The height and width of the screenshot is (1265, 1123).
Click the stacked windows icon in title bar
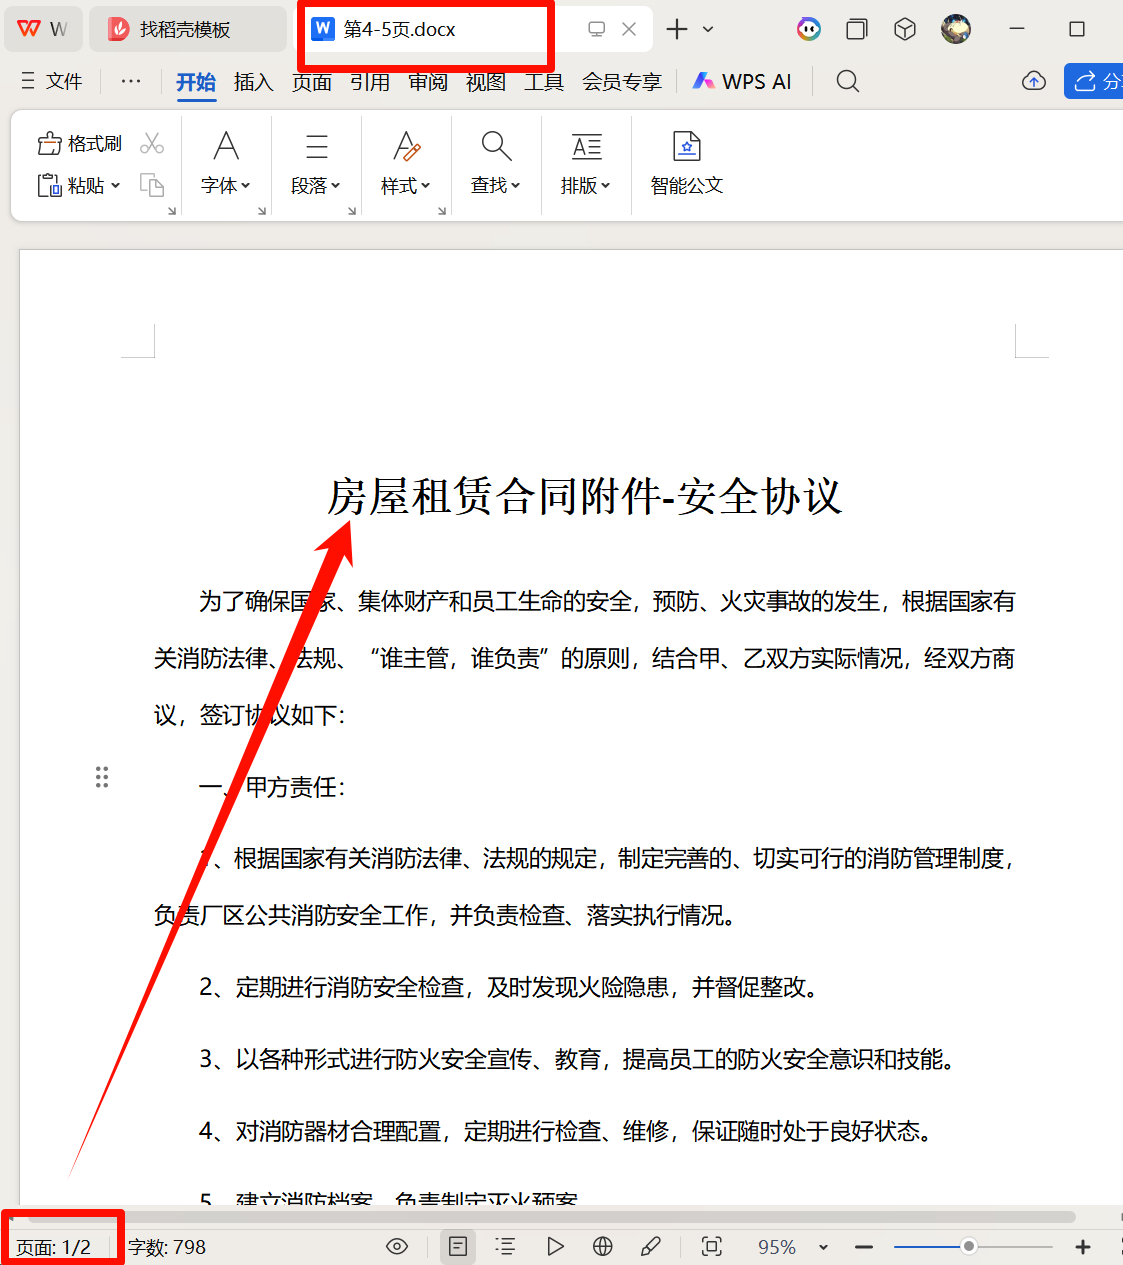coord(857,29)
